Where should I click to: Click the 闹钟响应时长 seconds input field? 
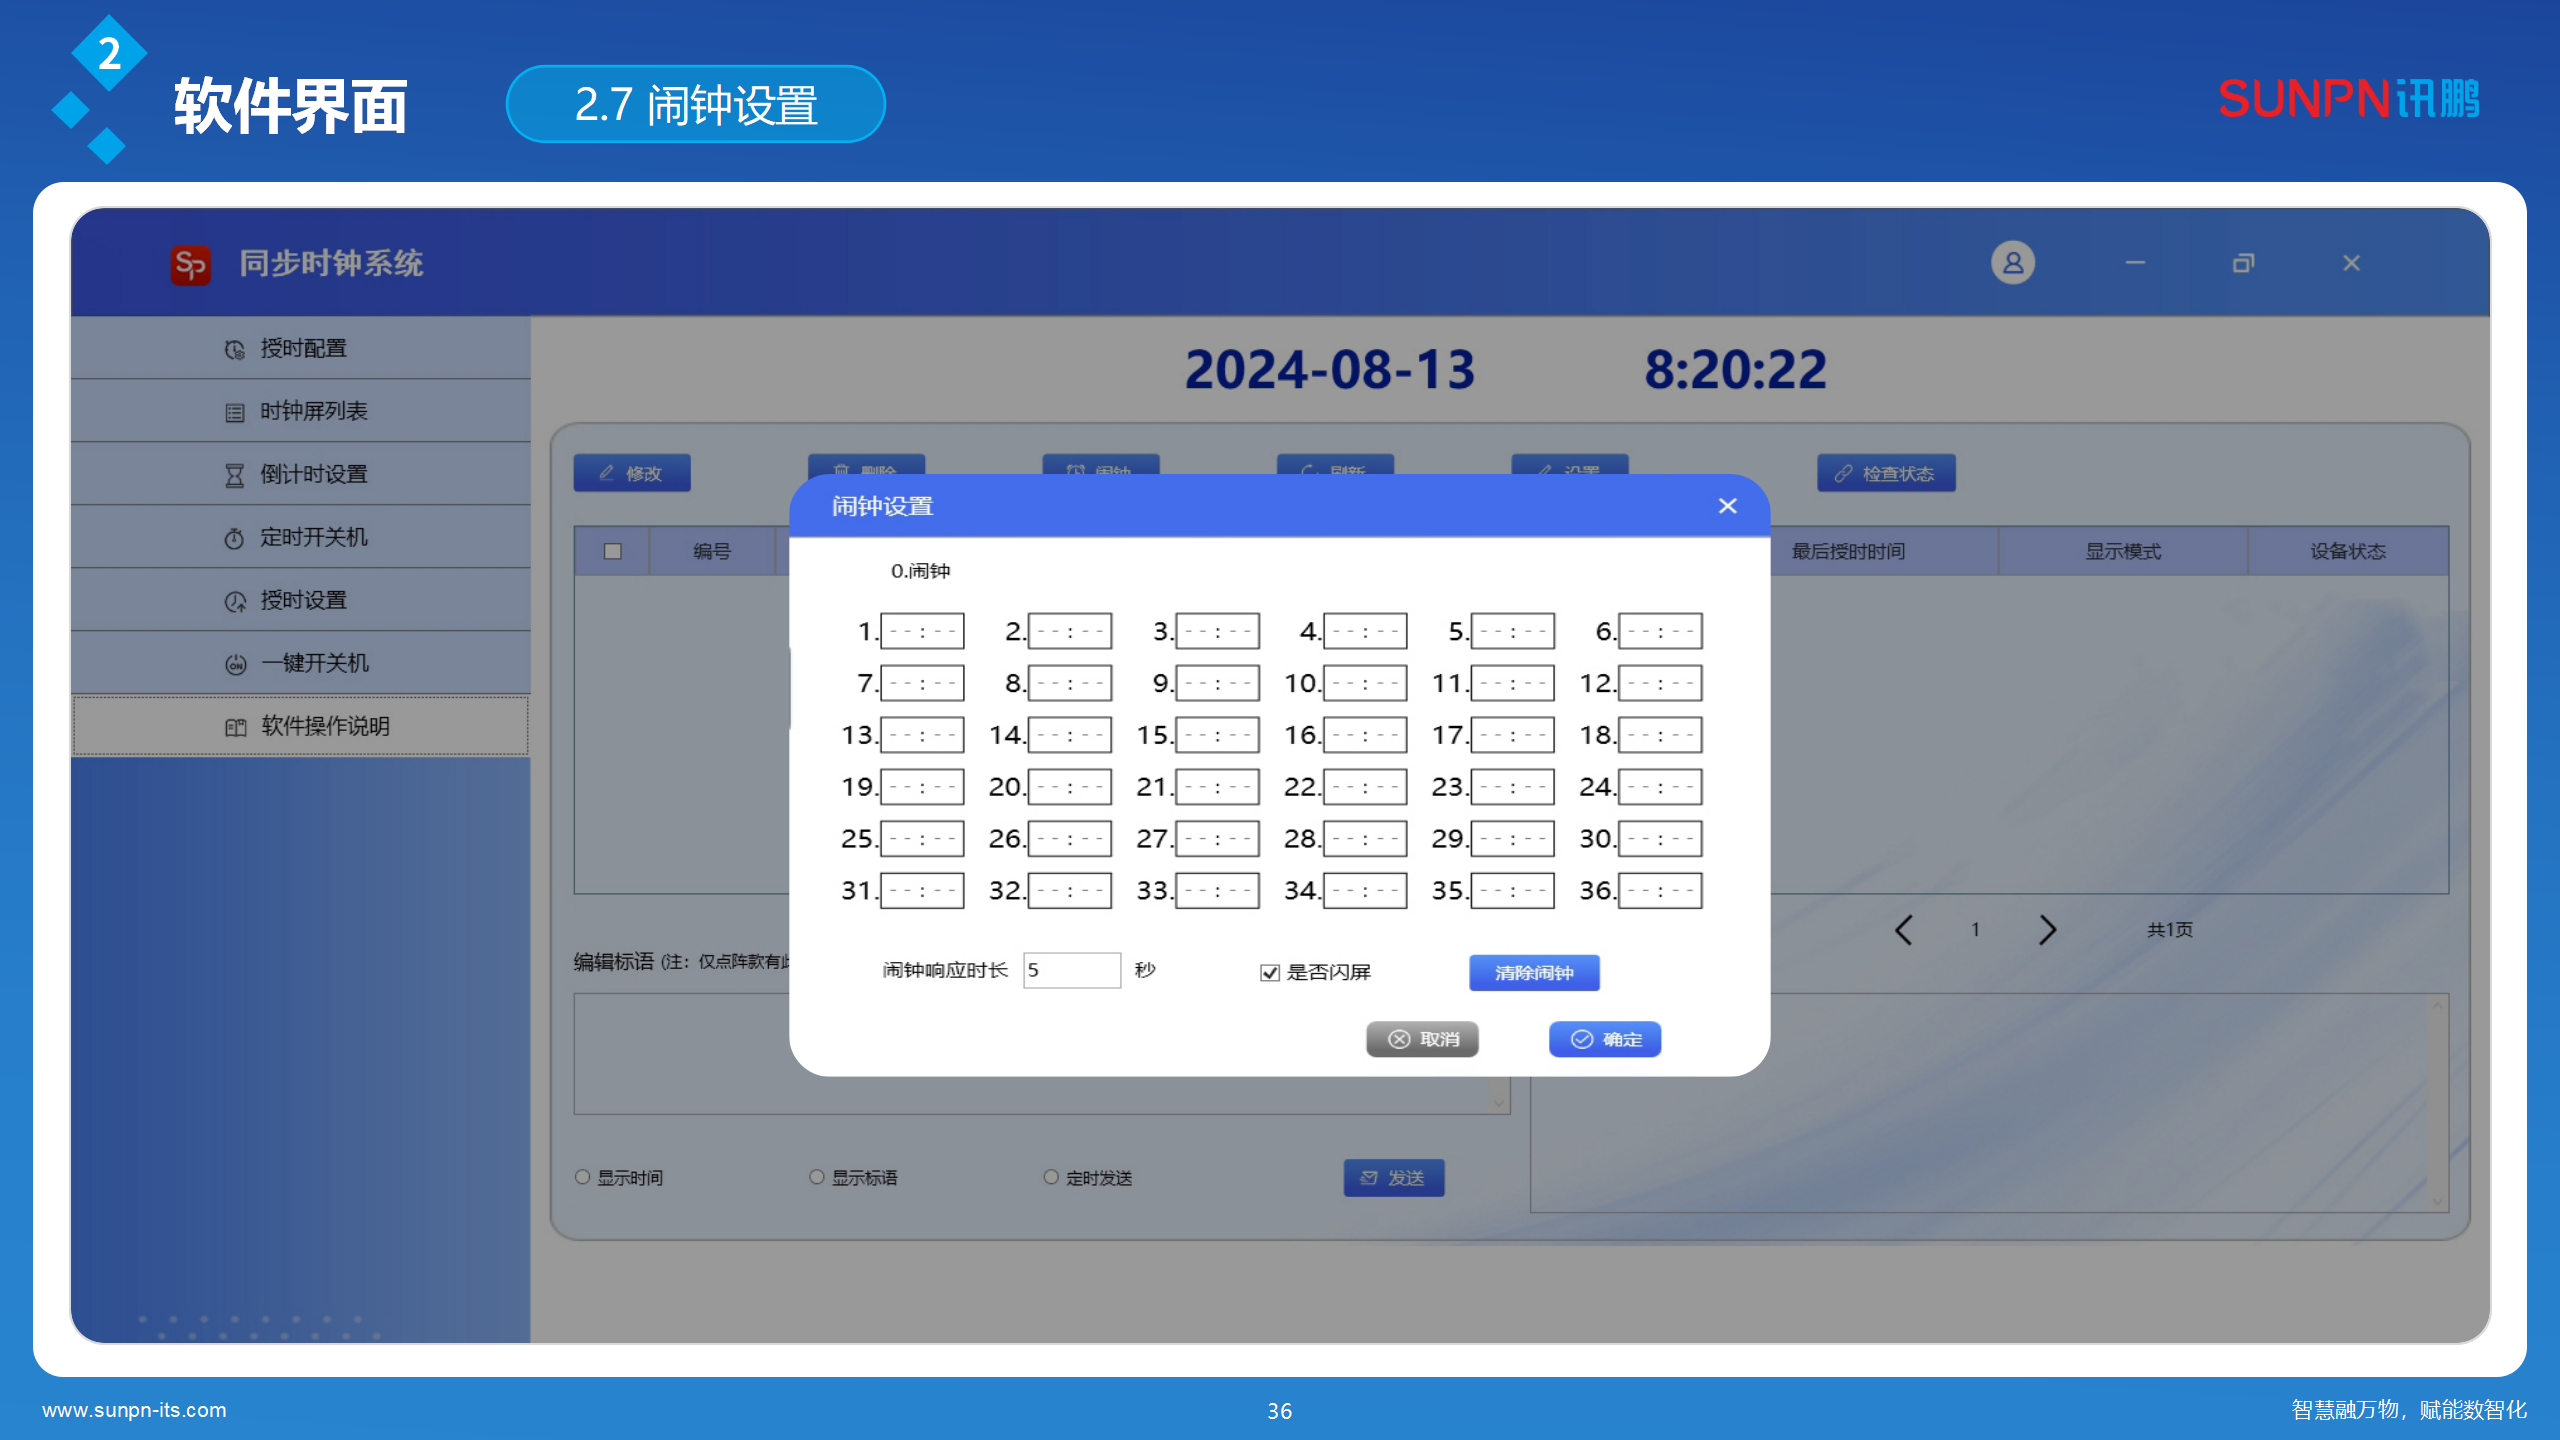click(x=1071, y=970)
